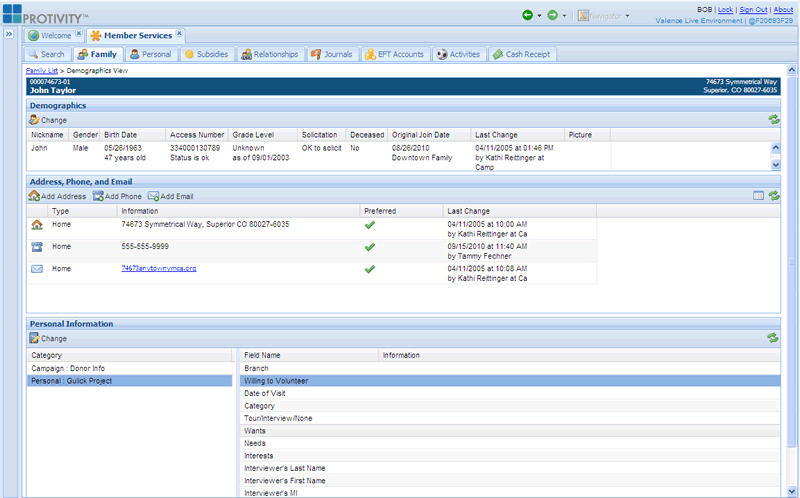Click the email envelope row icon
Screen dimensions: 800x498
(37, 268)
